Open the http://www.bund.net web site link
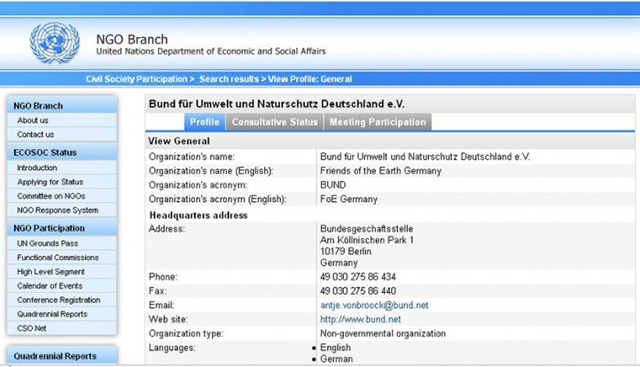 click(360, 319)
